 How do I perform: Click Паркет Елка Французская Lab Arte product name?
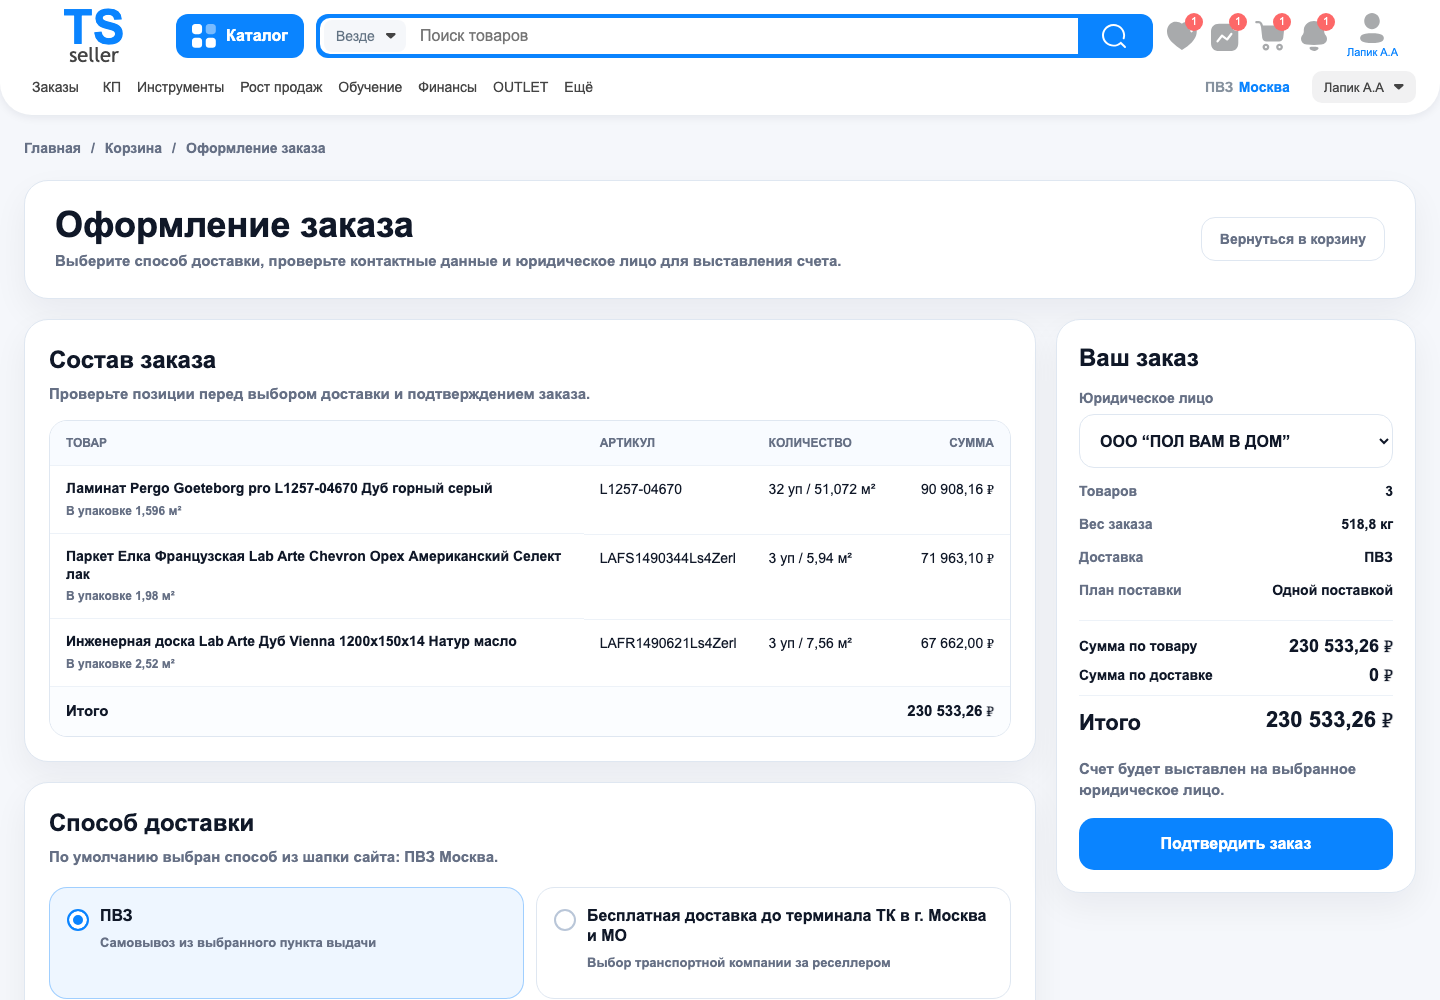click(x=314, y=565)
